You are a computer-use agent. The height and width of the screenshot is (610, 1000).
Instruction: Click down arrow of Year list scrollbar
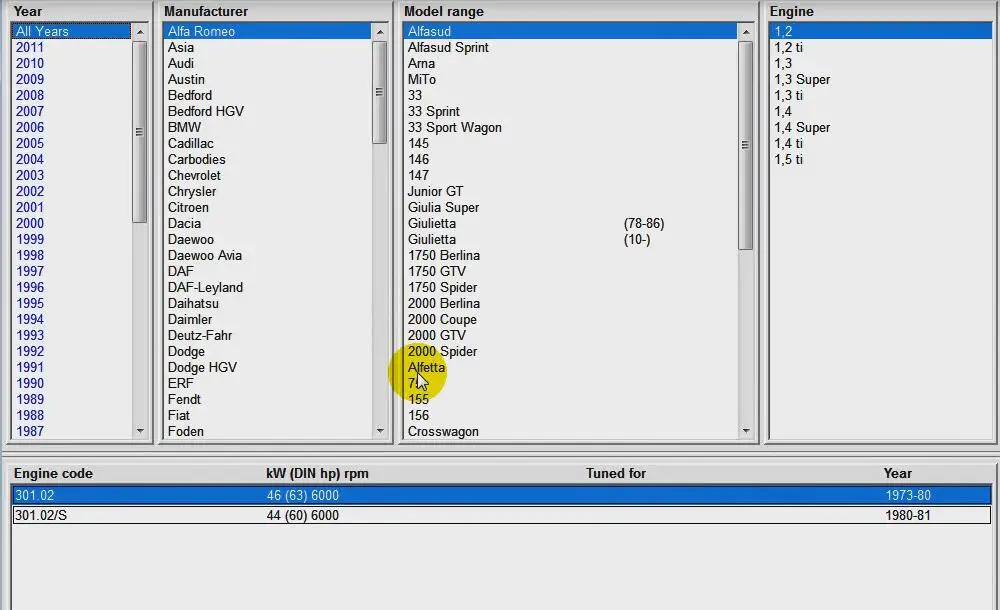(x=140, y=431)
